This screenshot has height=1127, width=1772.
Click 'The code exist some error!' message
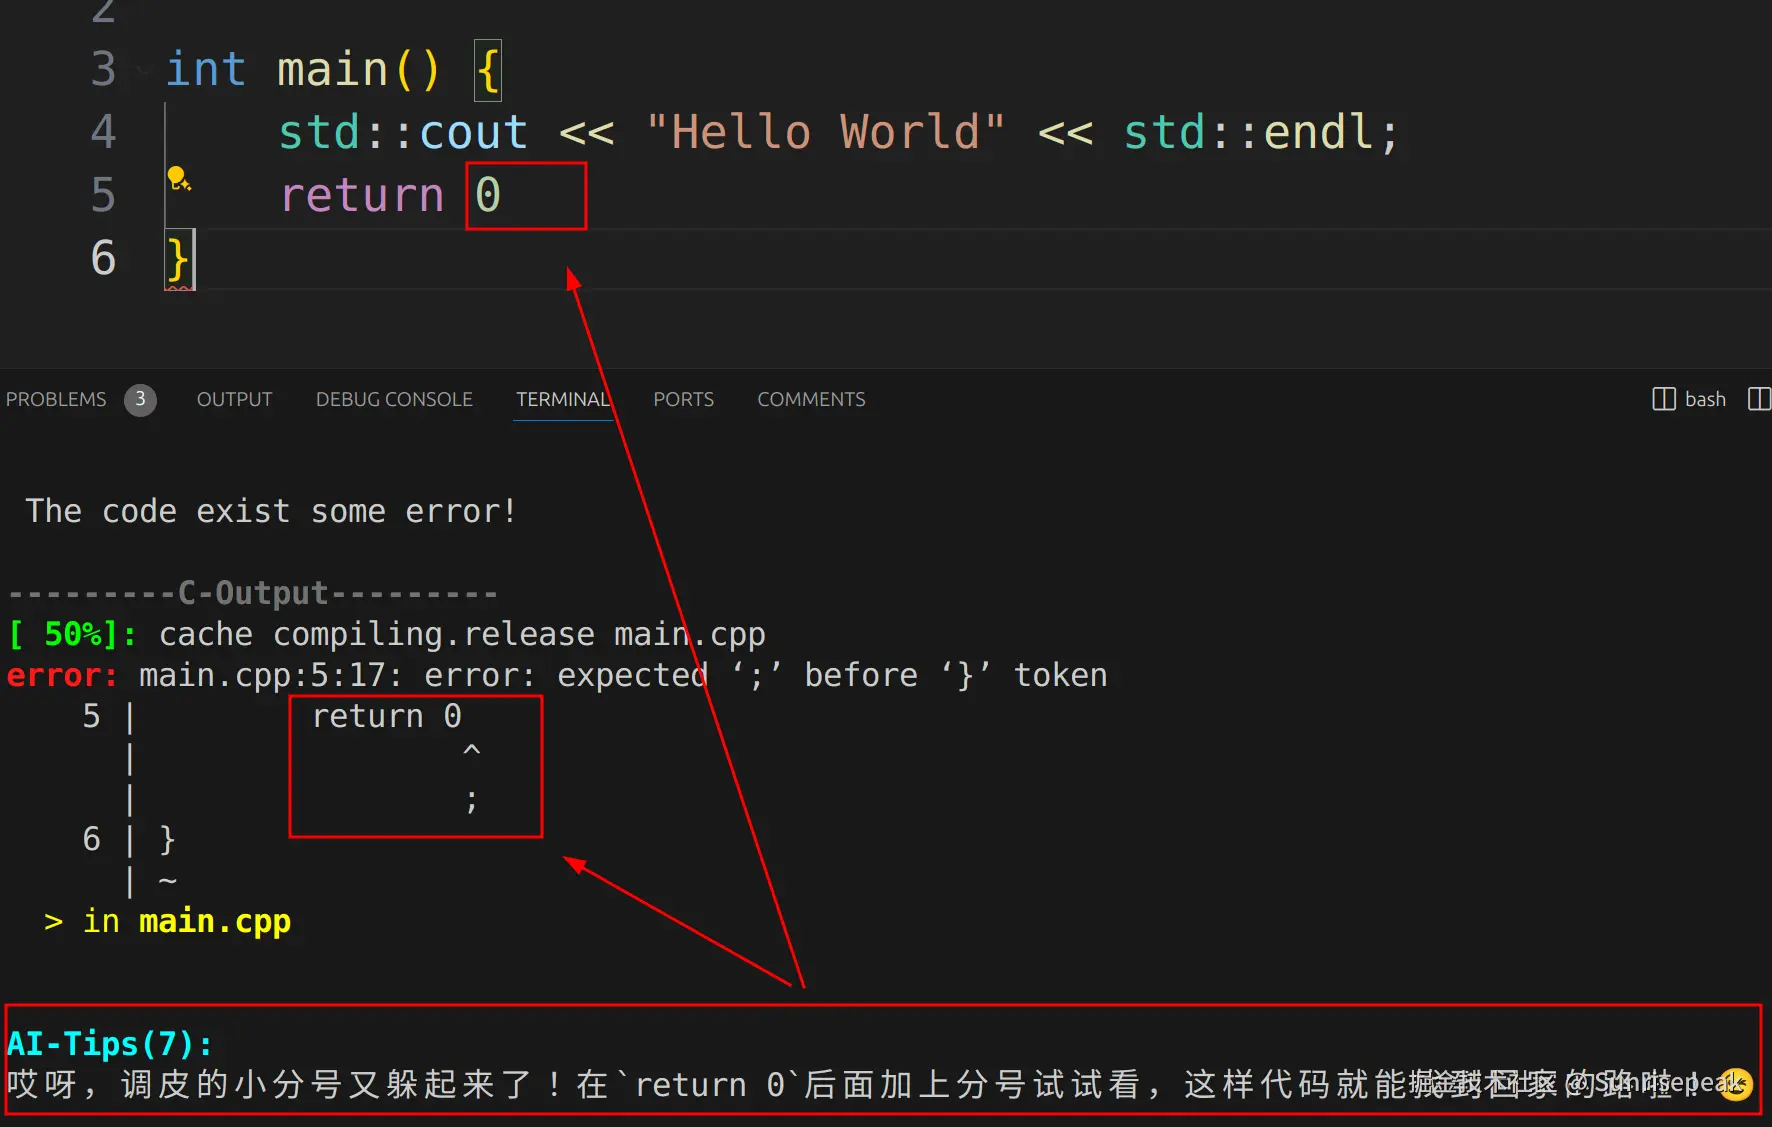click(x=271, y=511)
